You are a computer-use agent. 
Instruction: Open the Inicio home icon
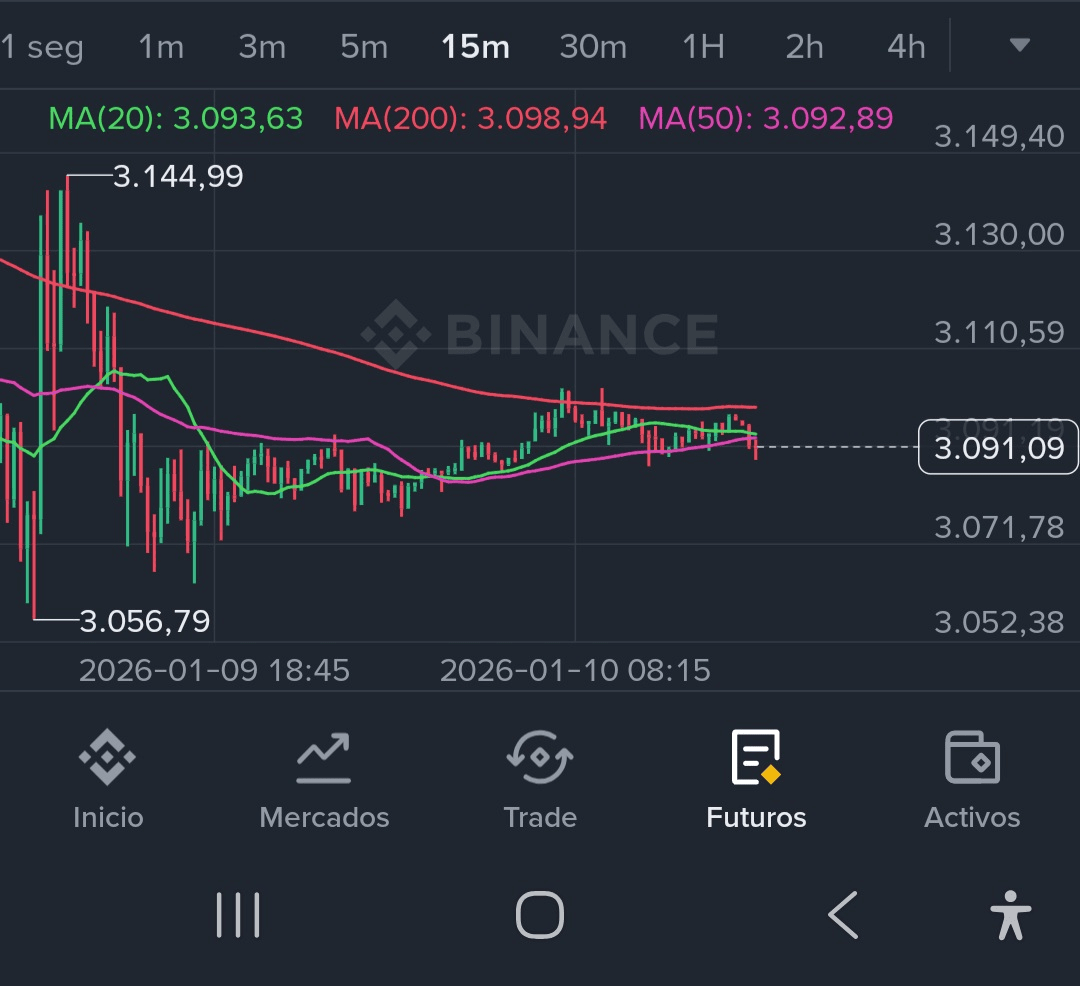click(107, 759)
